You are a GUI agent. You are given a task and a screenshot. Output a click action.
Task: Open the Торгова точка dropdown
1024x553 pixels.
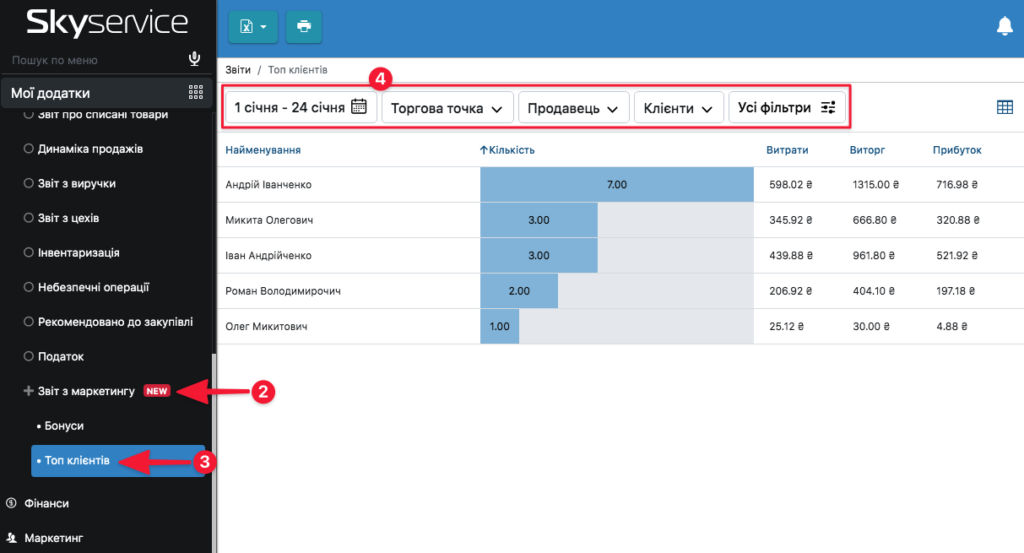[447, 108]
